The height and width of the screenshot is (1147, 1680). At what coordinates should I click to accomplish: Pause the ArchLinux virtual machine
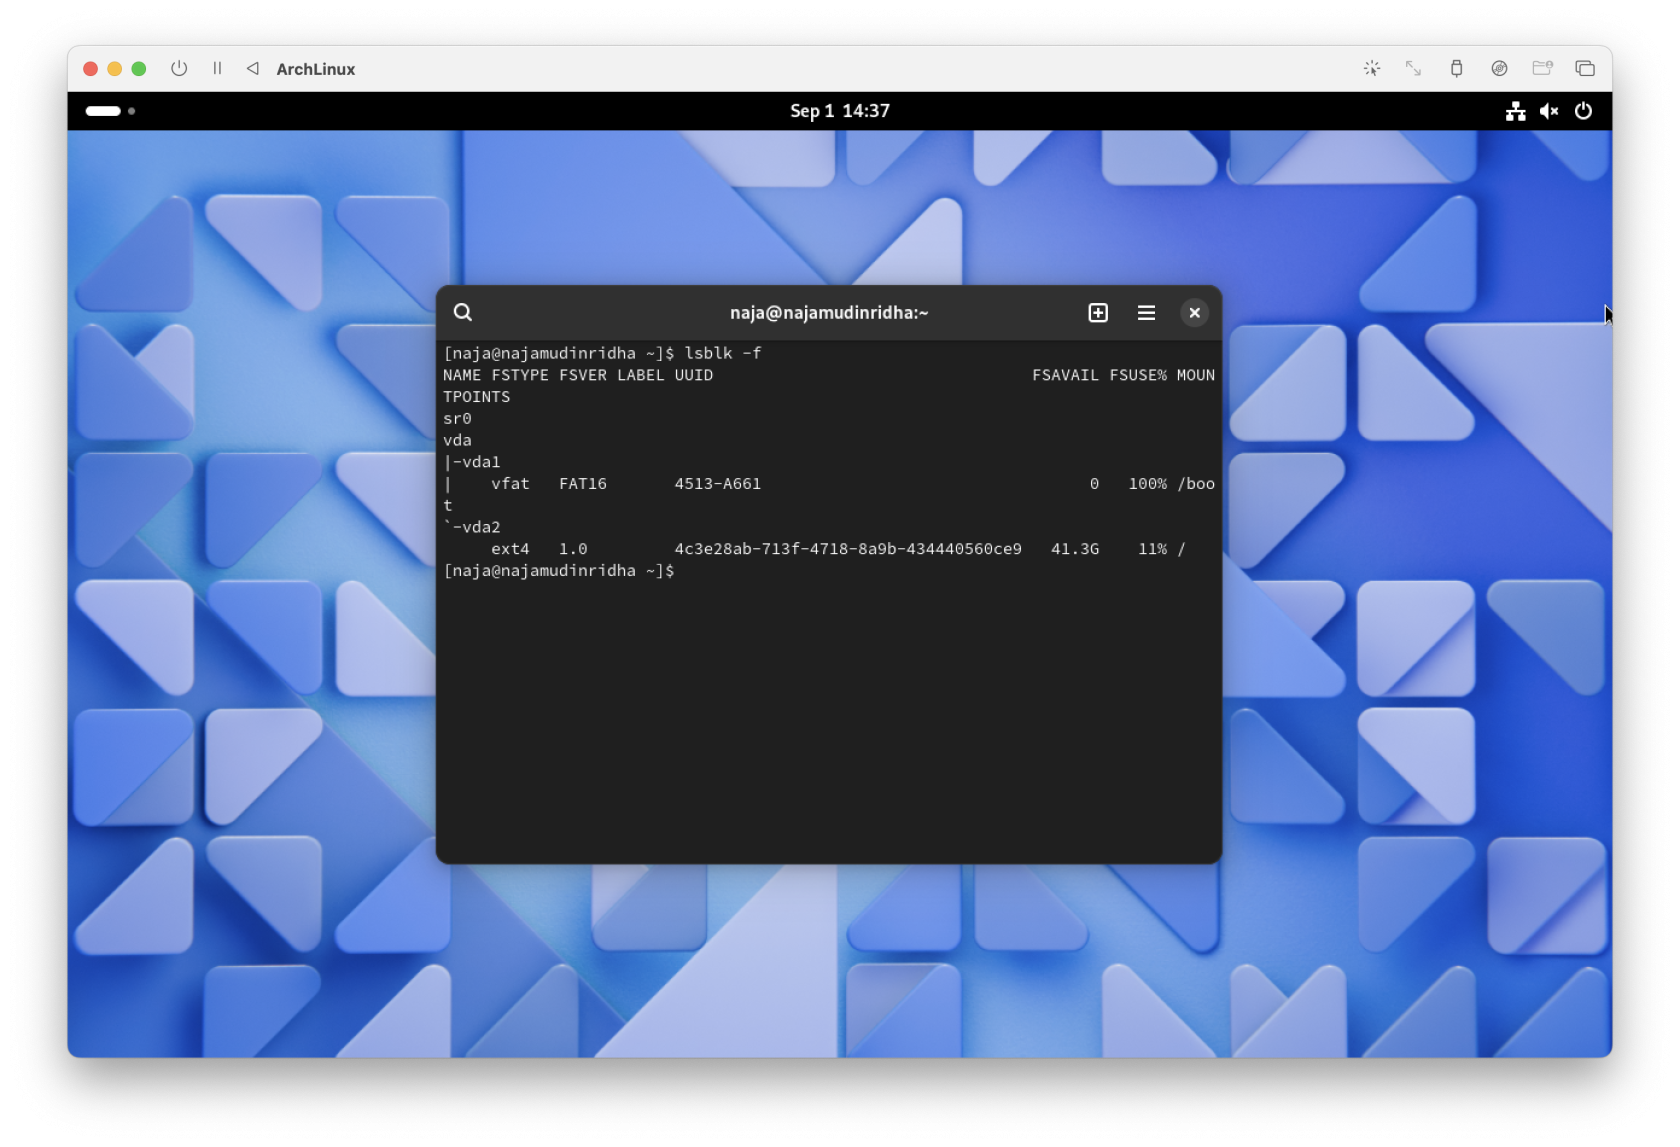click(x=217, y=68)
